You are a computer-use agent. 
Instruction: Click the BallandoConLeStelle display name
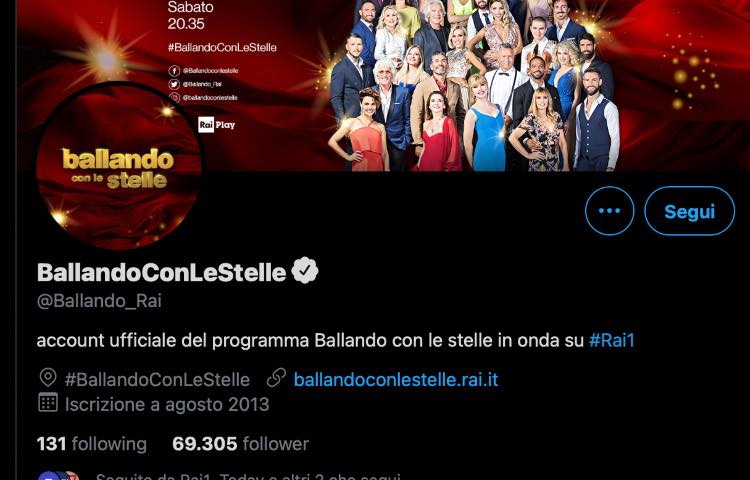pyautogui.click(x=162, y=272)
